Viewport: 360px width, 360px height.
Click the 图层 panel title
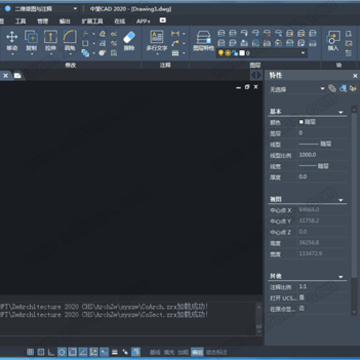(x=255, y=65)
